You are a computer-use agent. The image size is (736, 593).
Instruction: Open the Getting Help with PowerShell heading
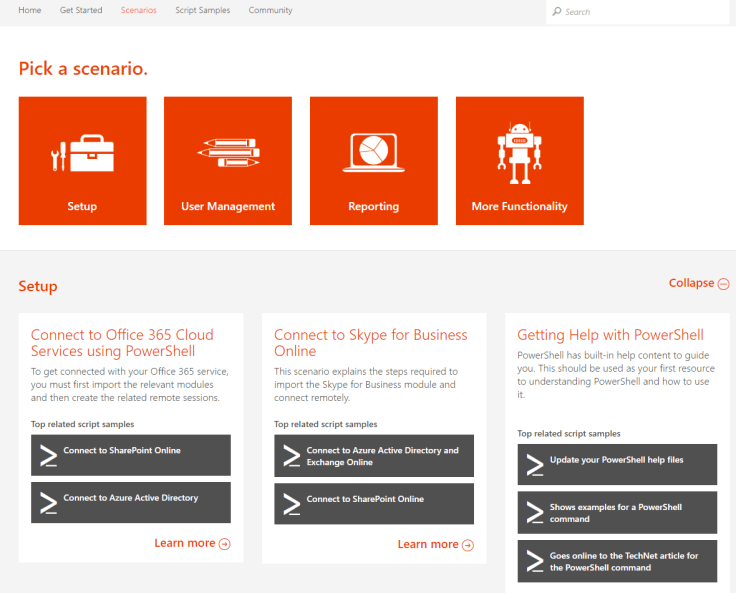(x=610, y=335)
